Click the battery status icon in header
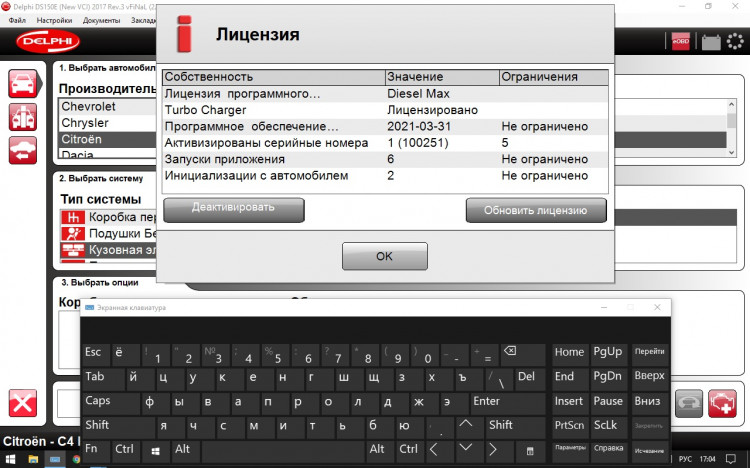The height and width of the screenshot is (468, 750). click(711, 43)
